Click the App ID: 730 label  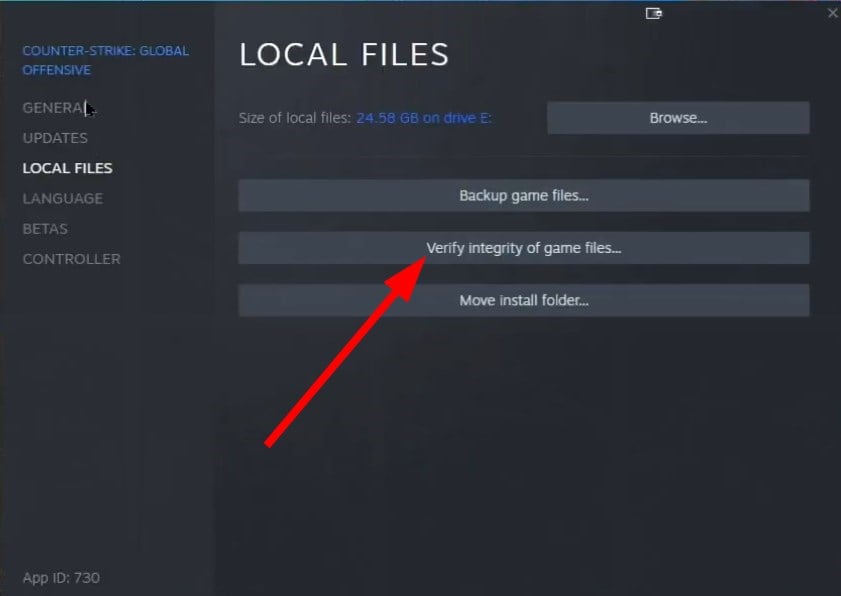[61, 578]
